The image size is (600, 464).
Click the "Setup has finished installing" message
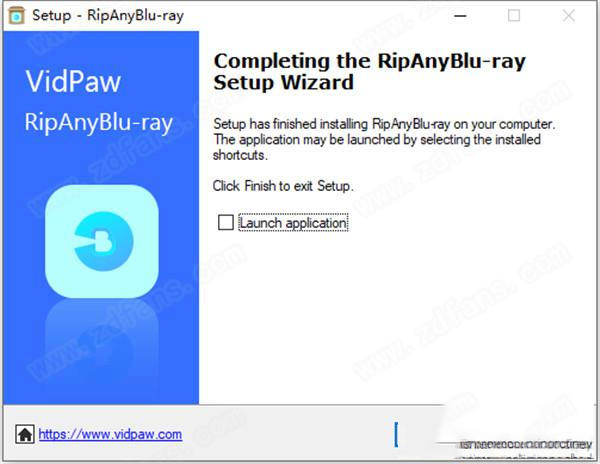pos(384,126)
